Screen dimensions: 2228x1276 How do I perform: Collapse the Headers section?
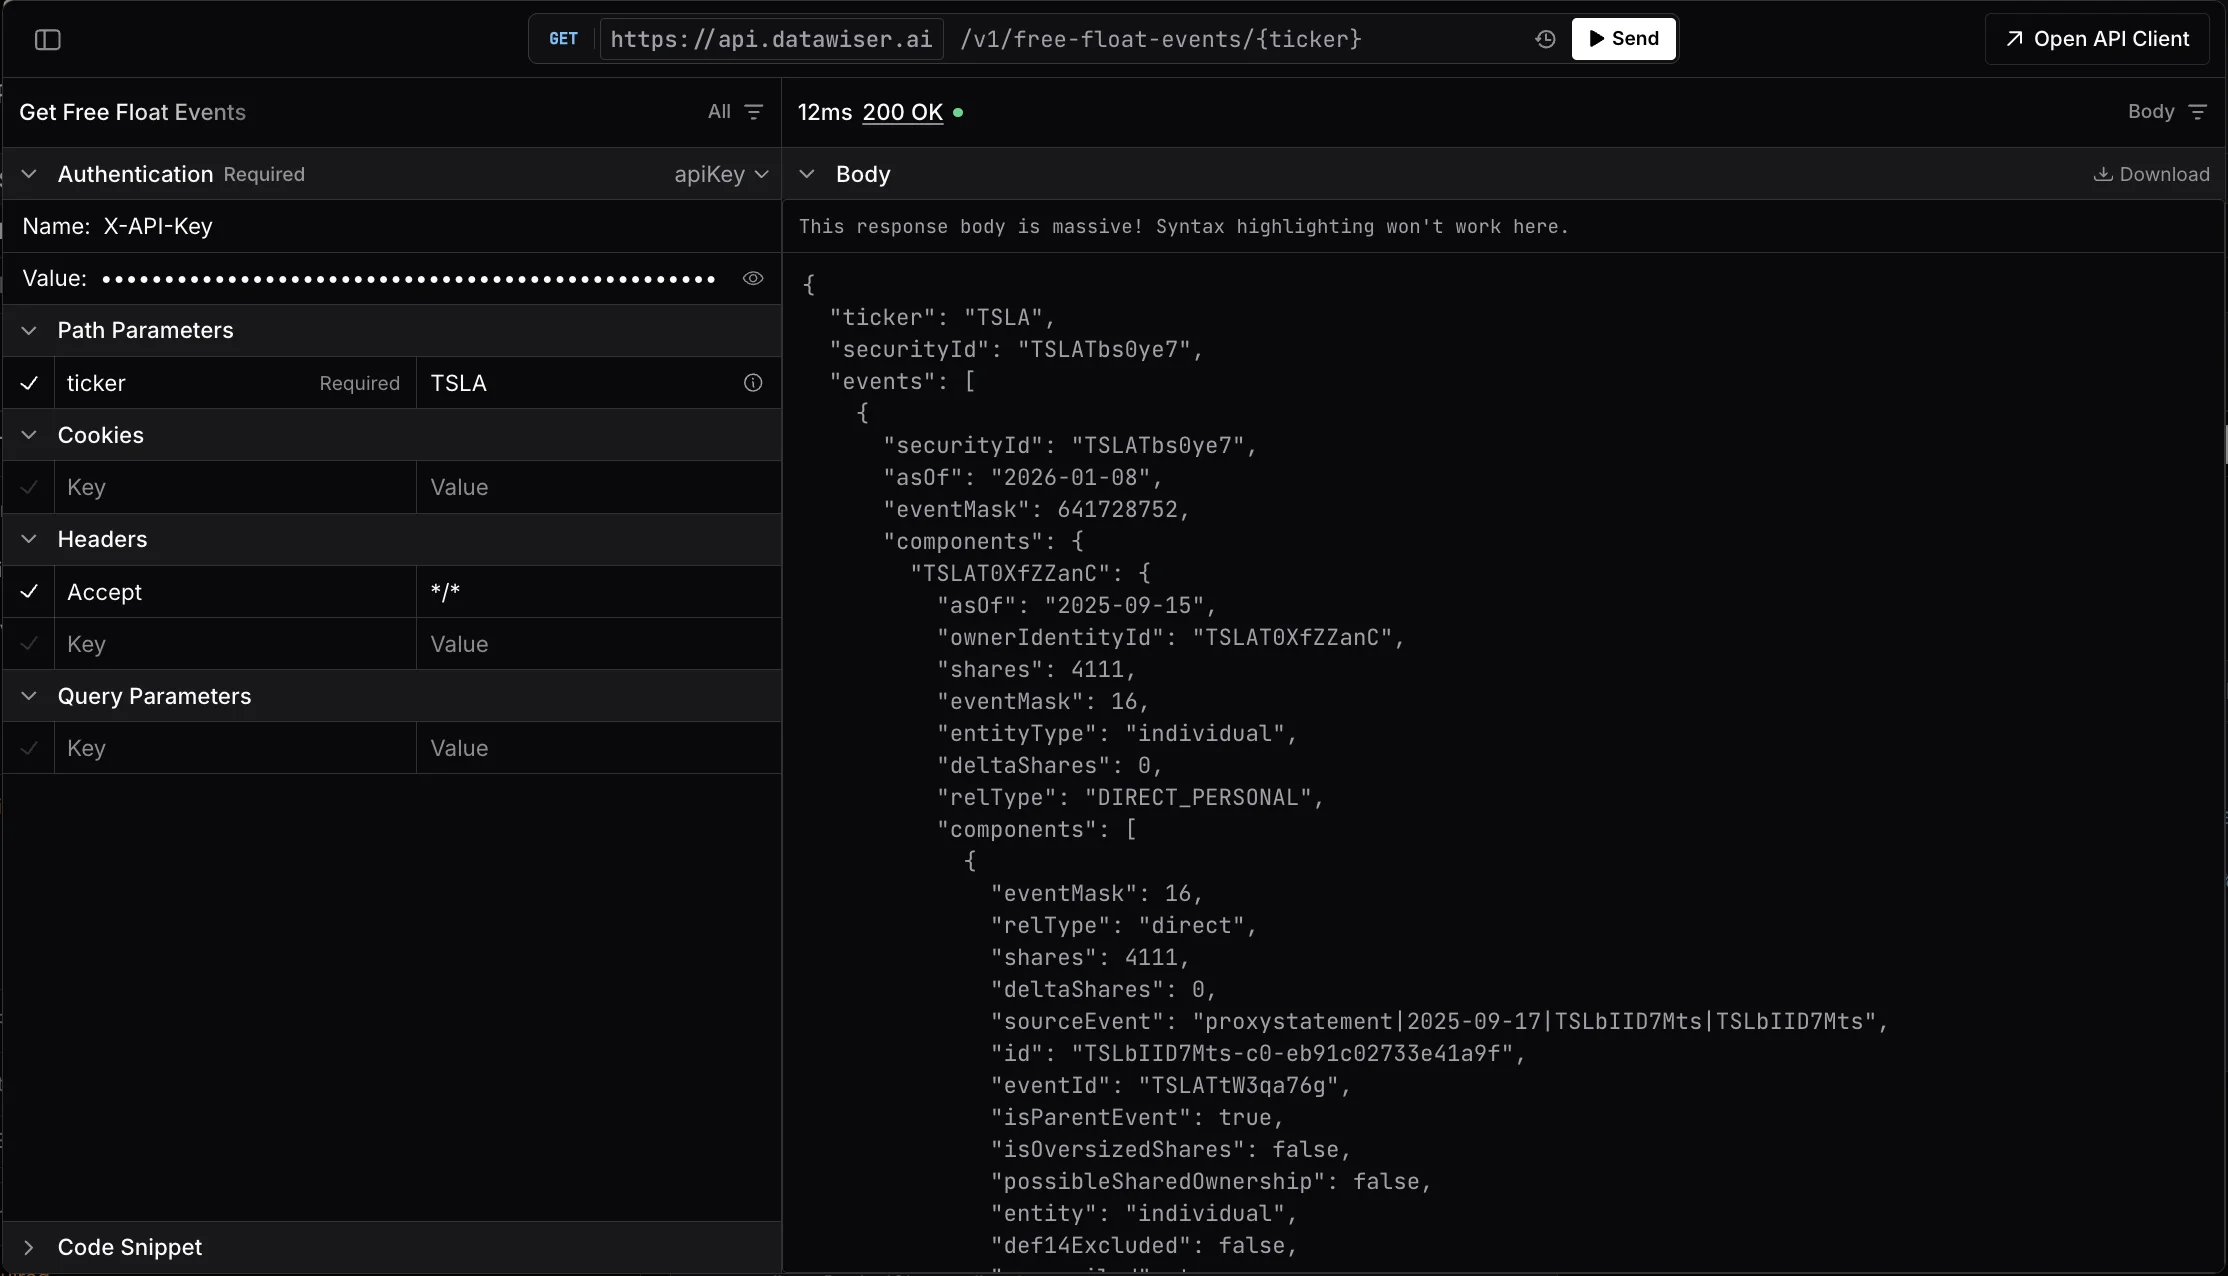pyautogui.click(x=29, y=540)
